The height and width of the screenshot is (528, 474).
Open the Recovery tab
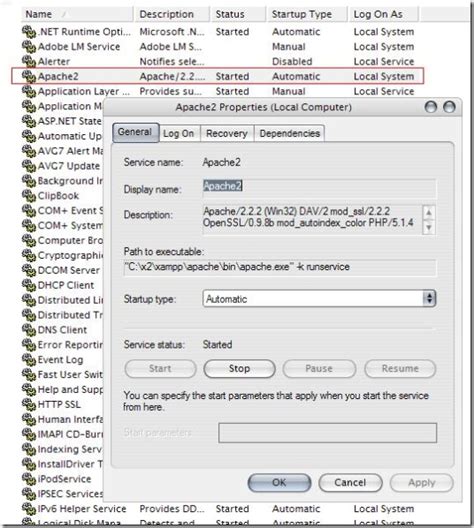pos(227,133)
